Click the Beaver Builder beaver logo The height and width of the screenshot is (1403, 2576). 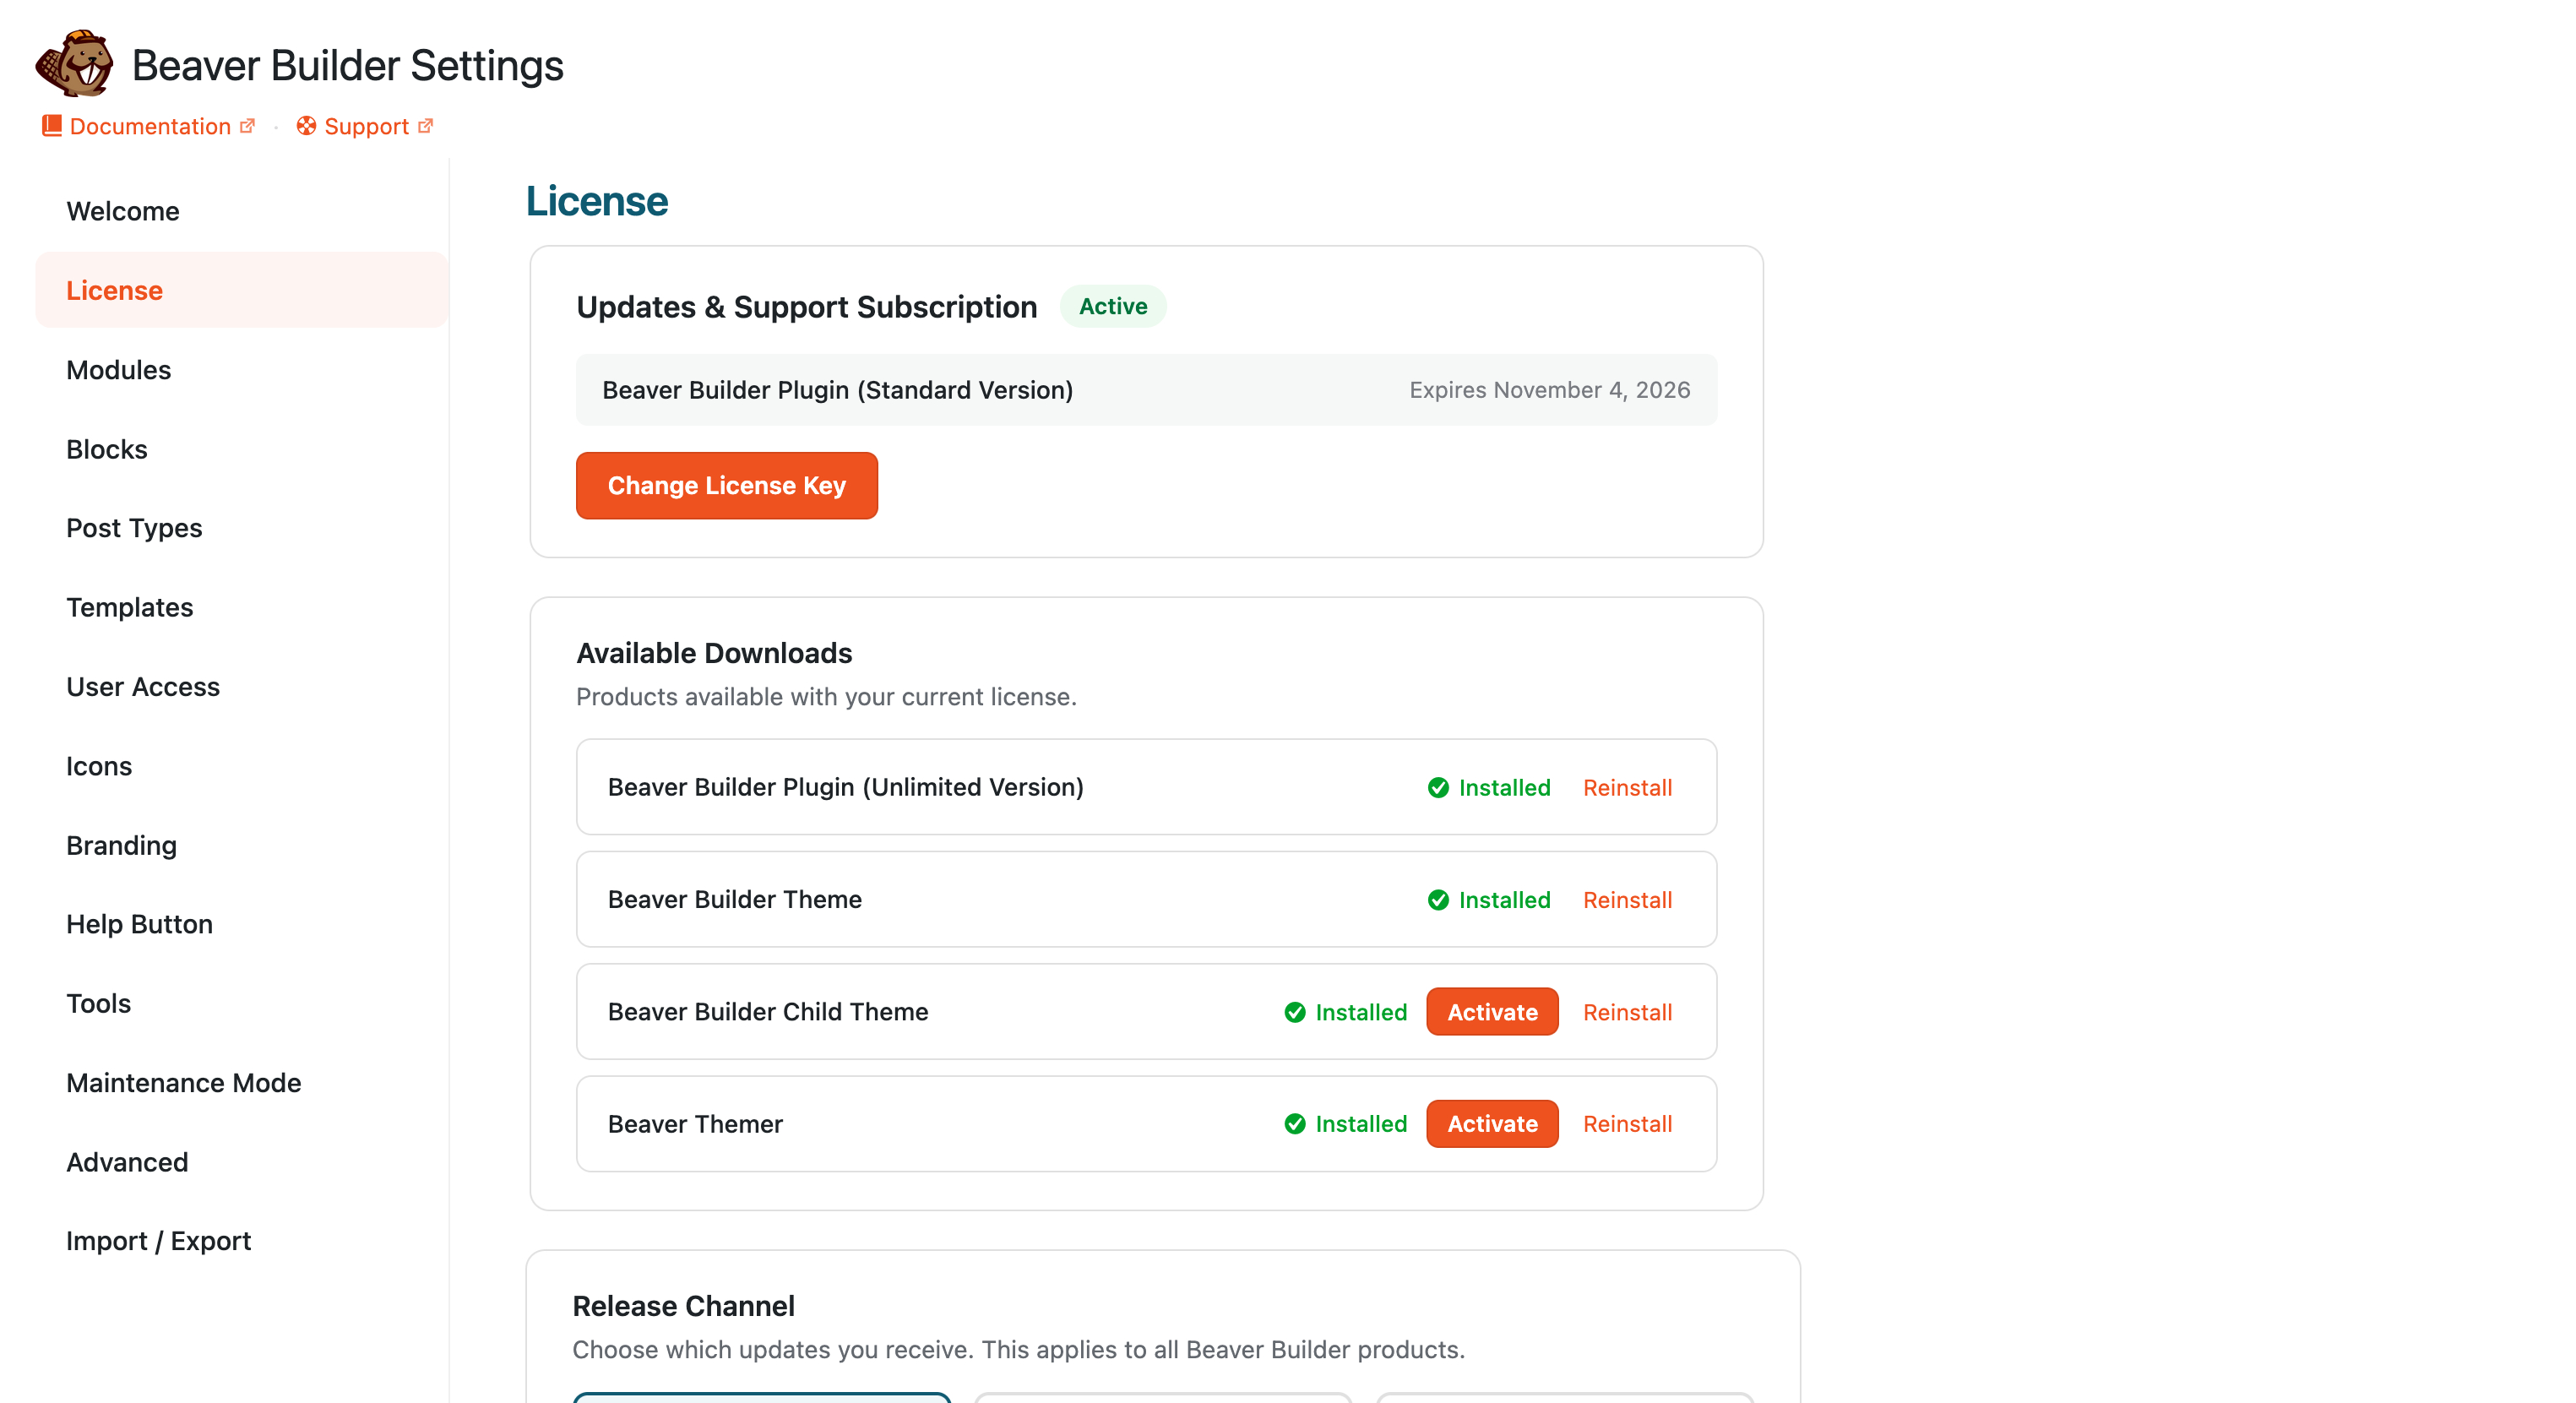74,64
